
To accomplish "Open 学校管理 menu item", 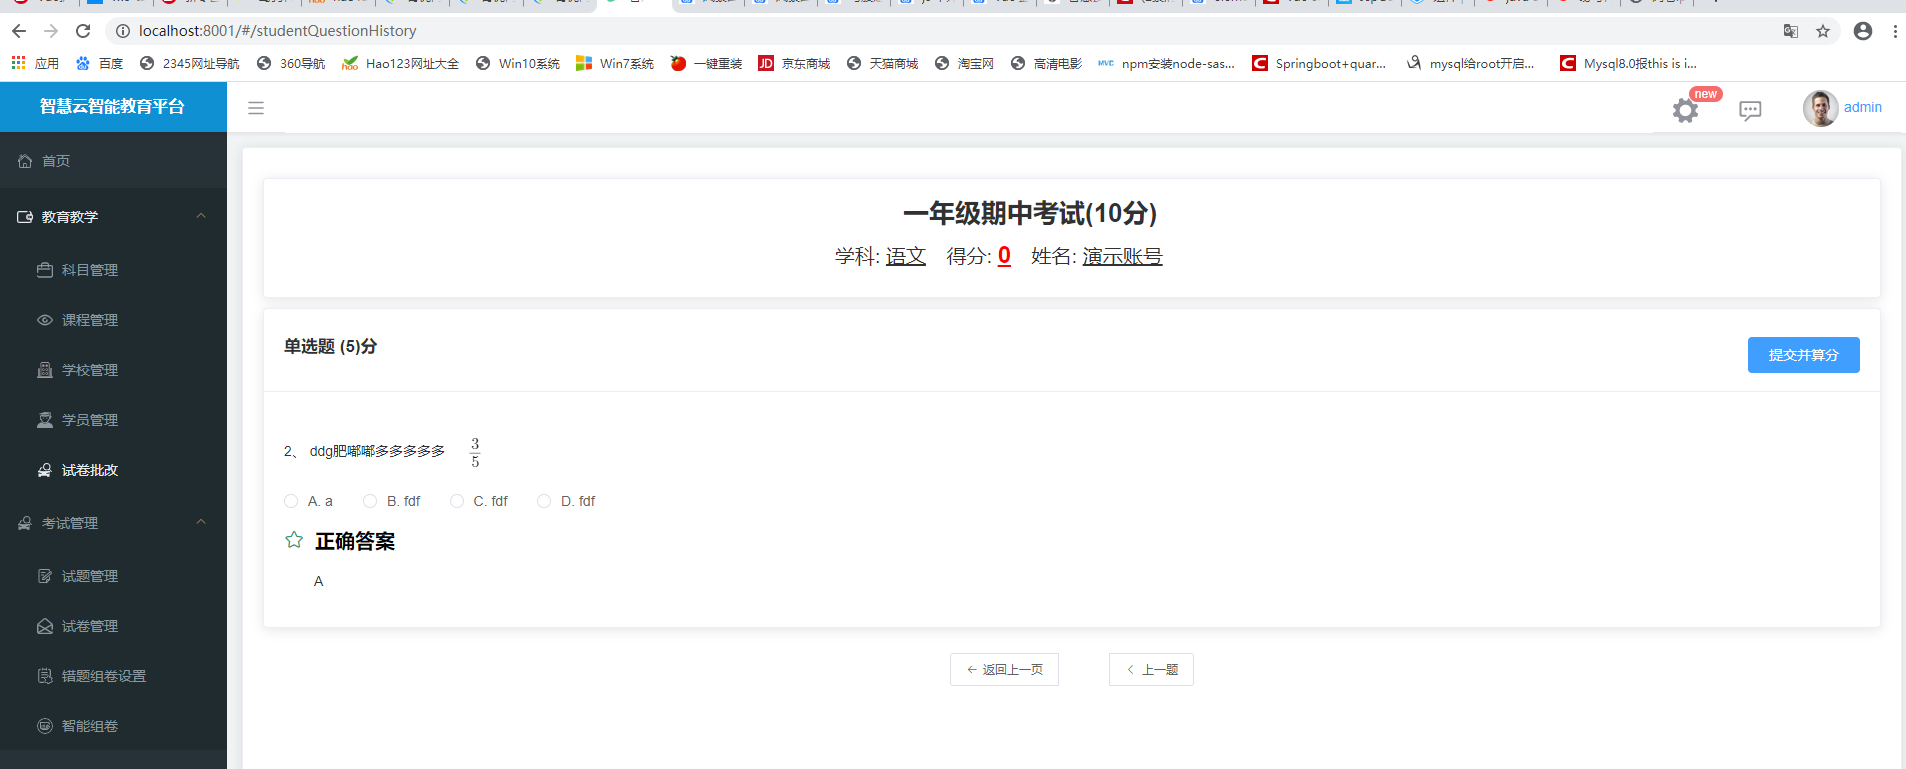I will [x=113, y=370].
